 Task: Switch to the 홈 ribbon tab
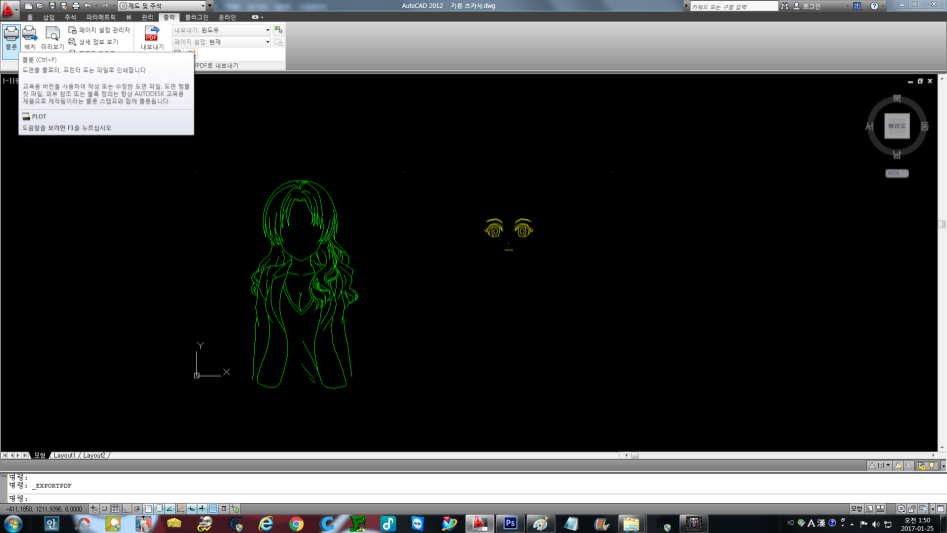point(30,18)
